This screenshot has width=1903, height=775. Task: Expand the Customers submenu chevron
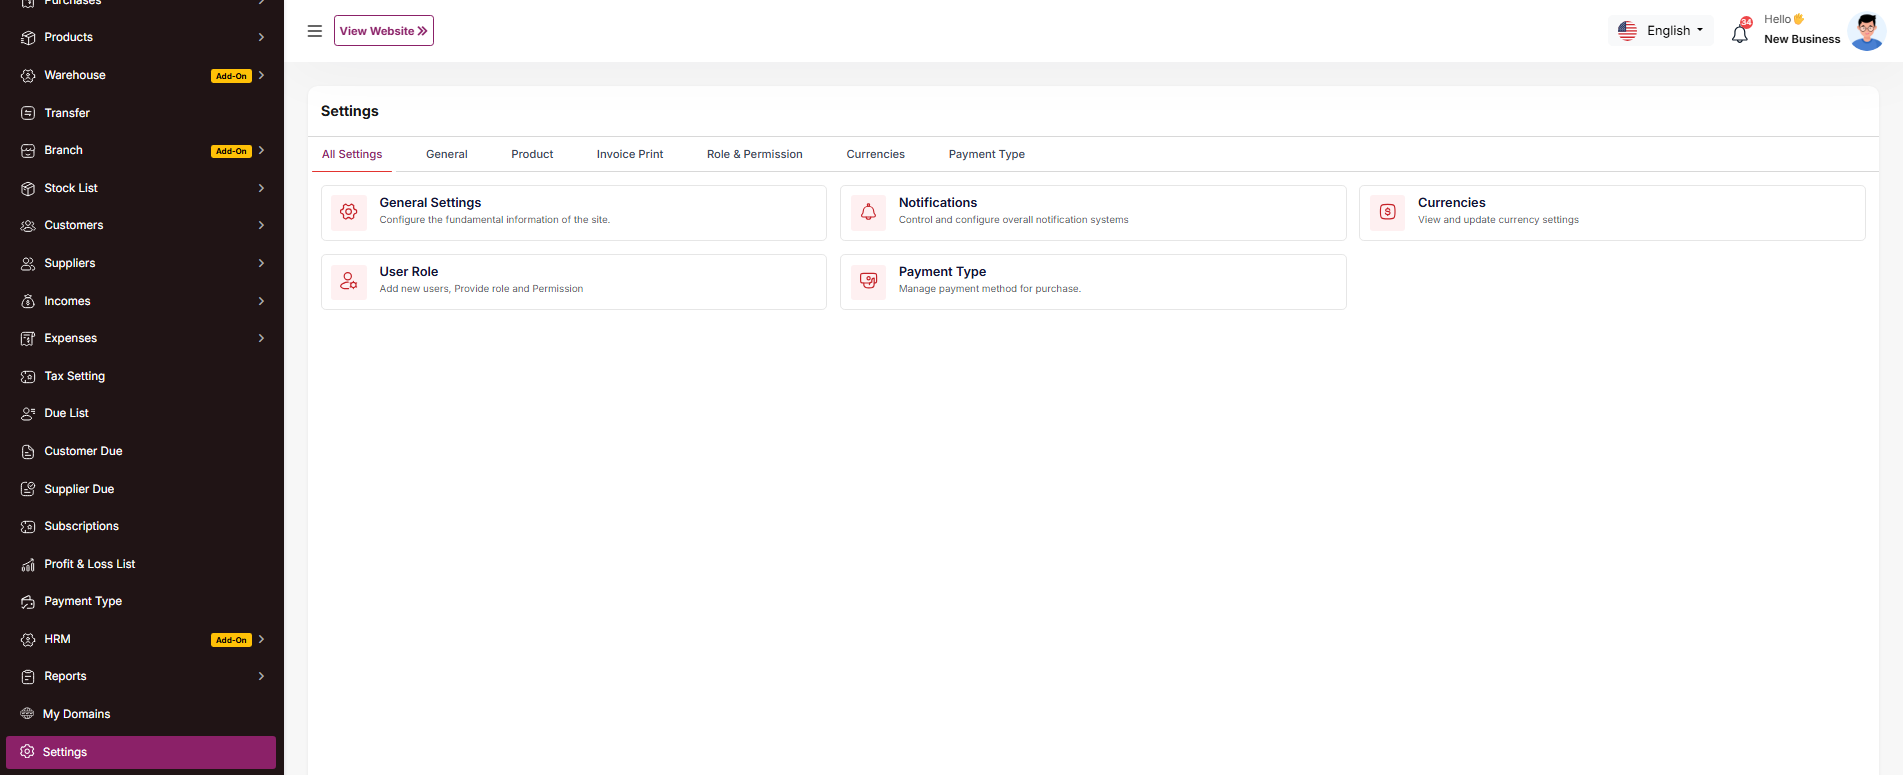pos(261,226)
